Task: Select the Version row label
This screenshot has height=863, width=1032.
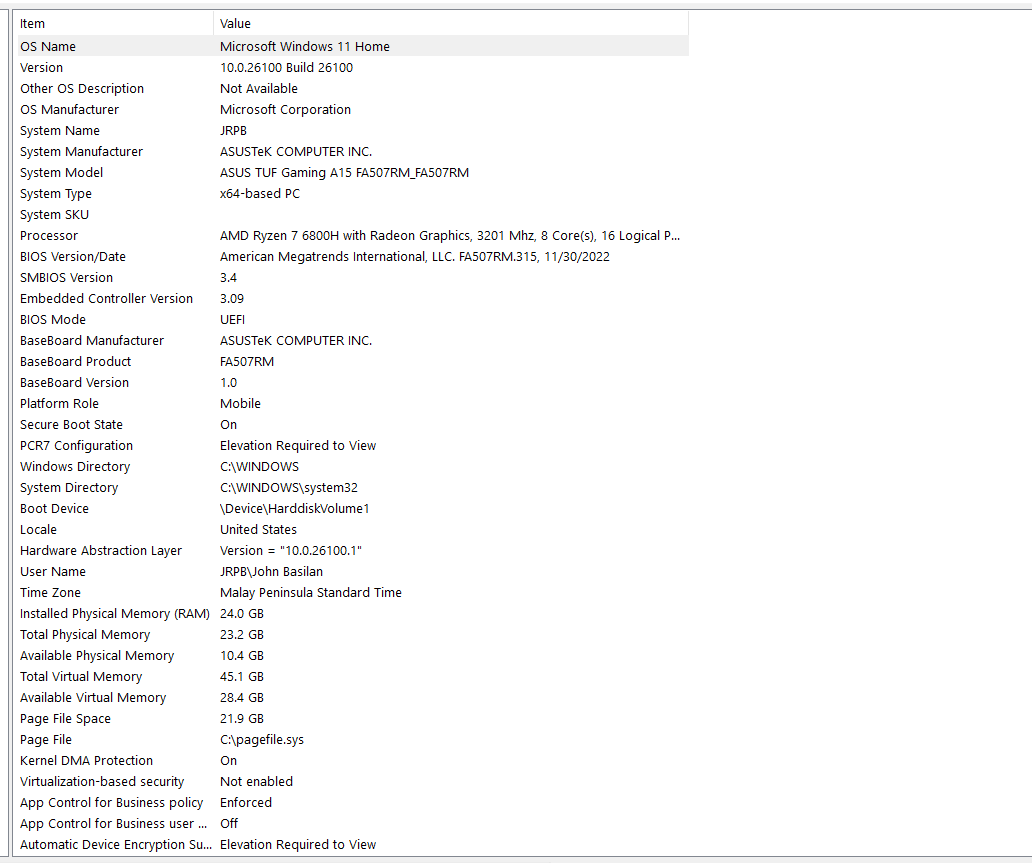Action: coord(41,67)
